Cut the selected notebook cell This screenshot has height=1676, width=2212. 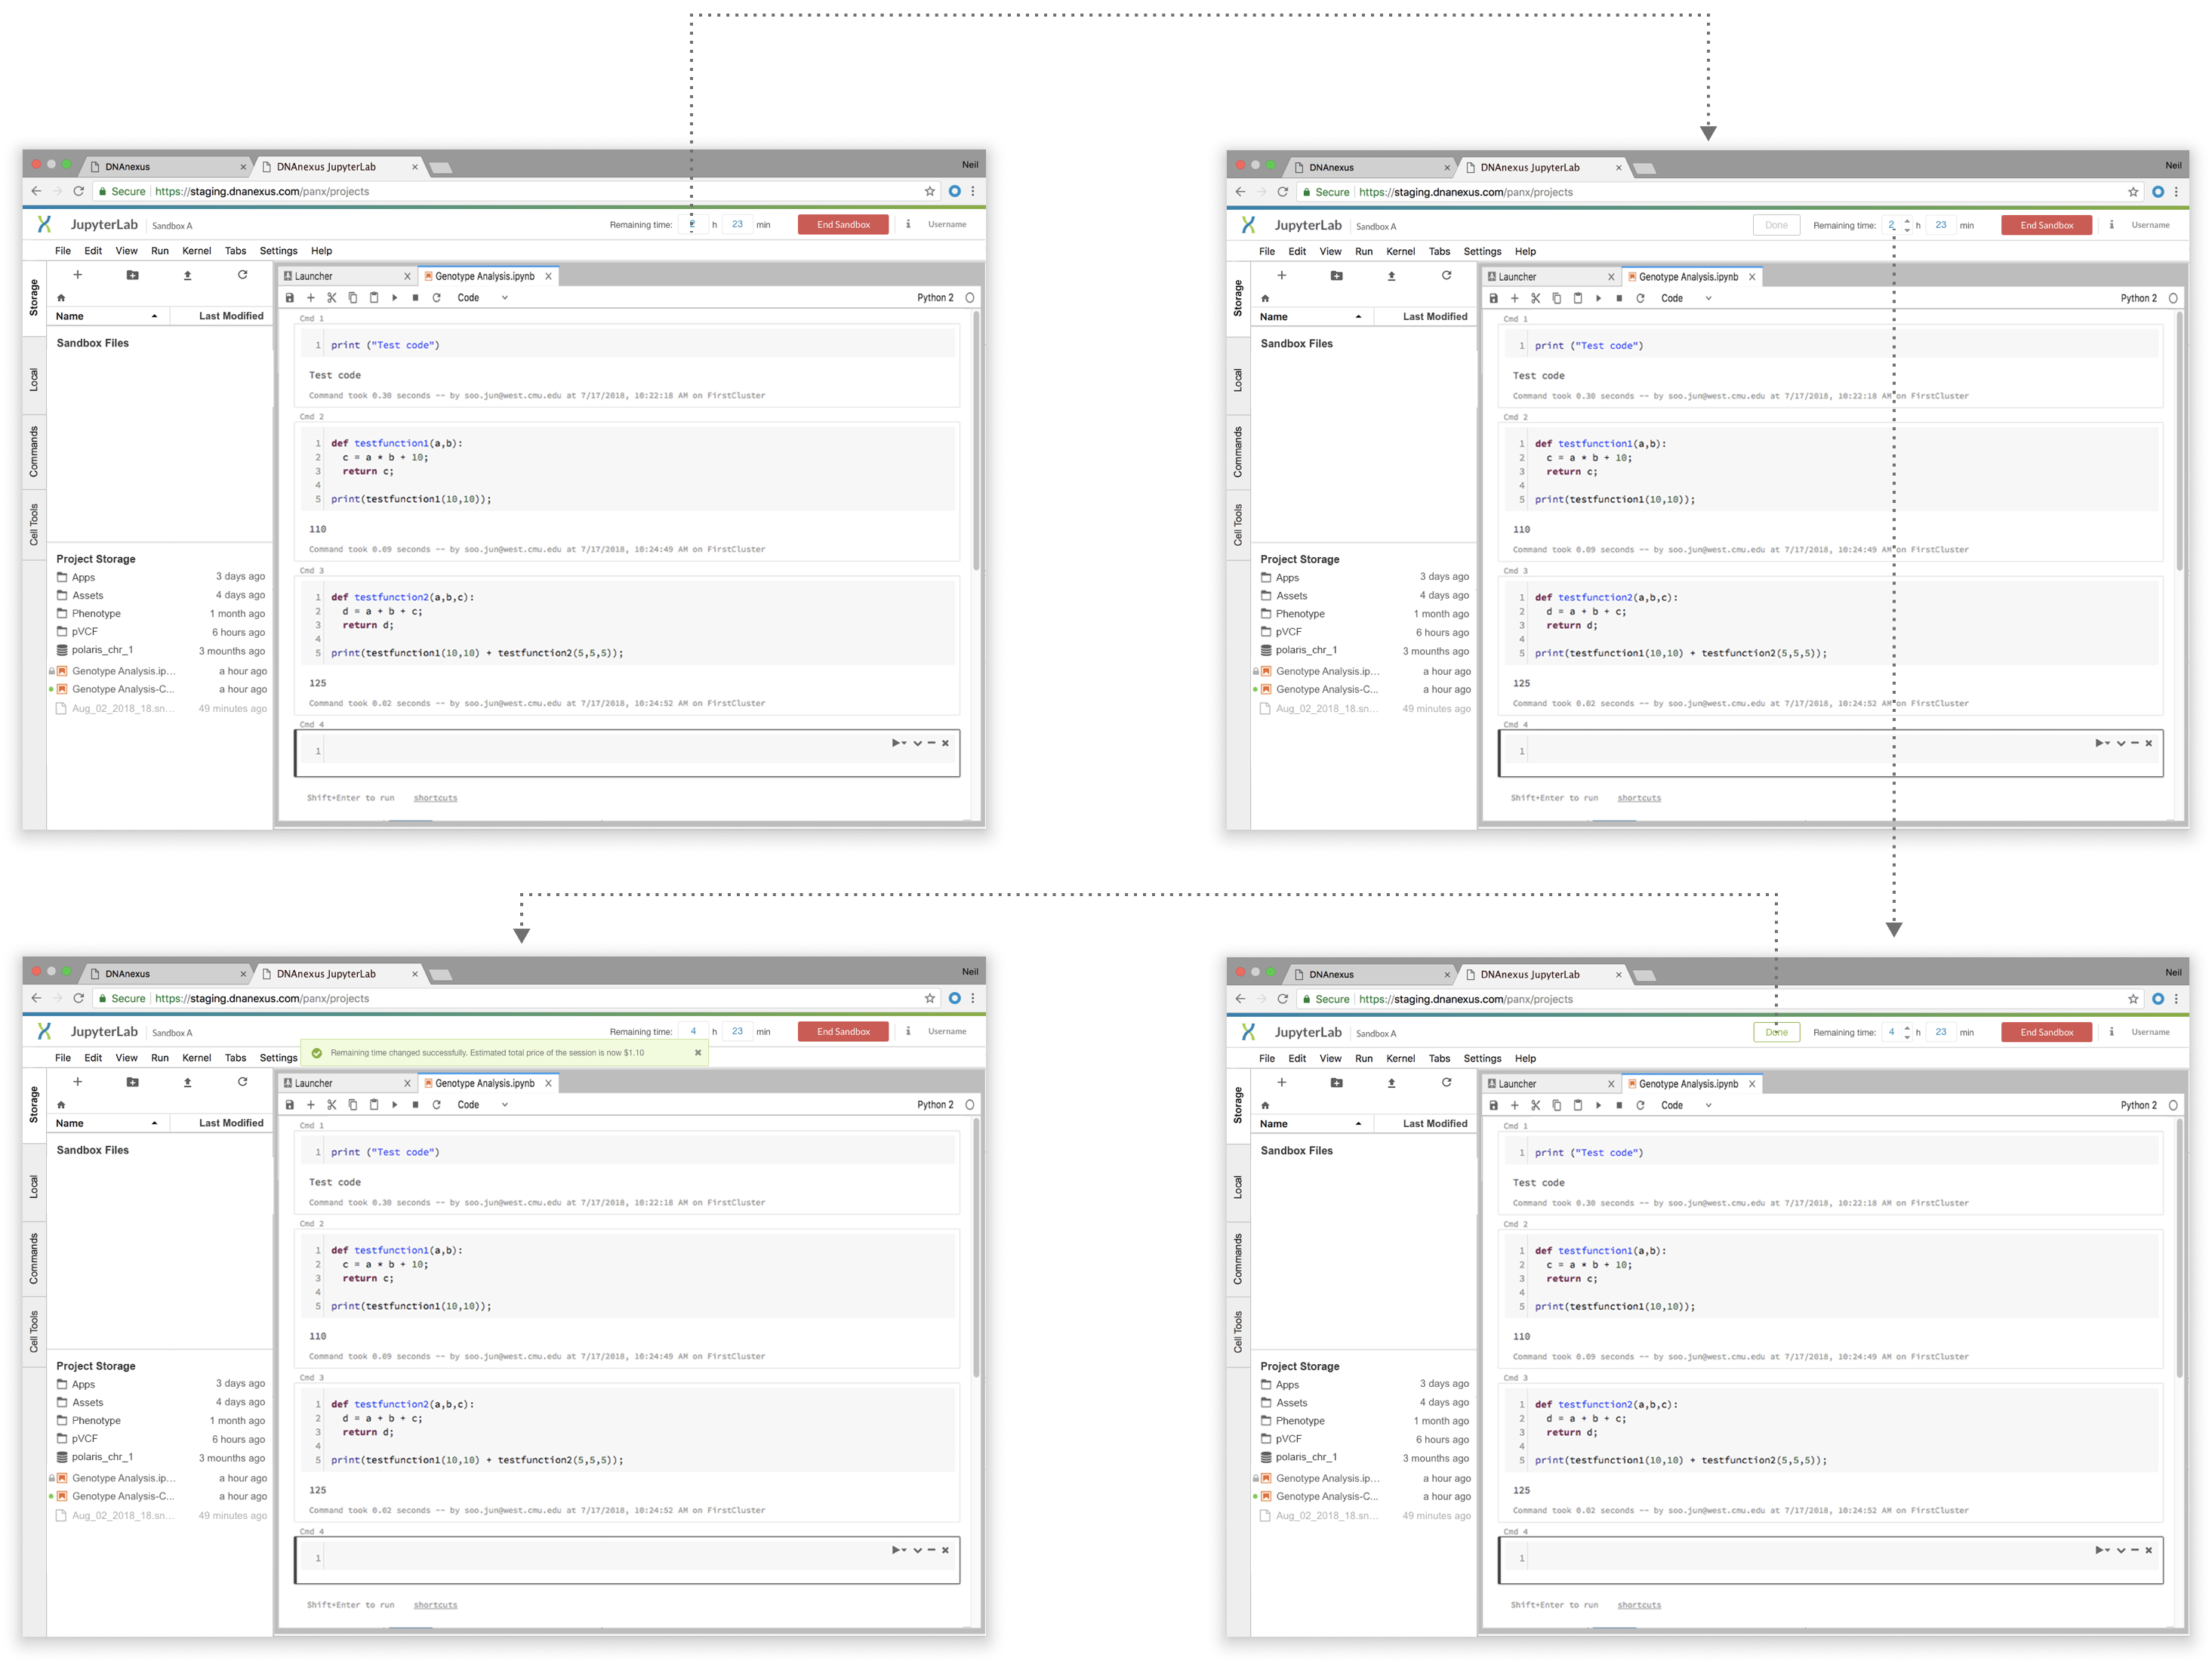(331, 297)
